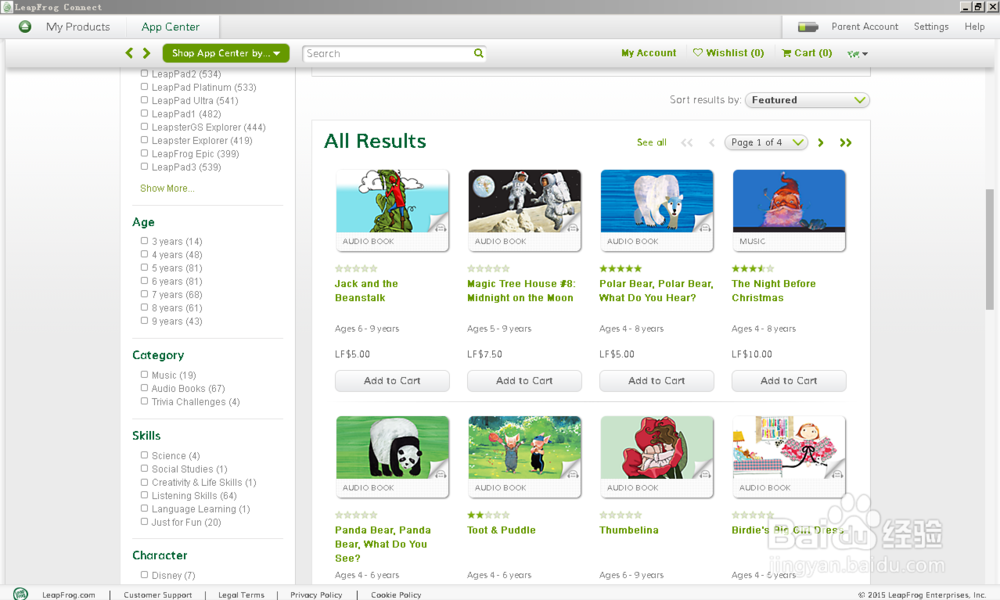Click the battery status icon
The width and height of the screenshot is (1000, 600).
coord(808,27)
